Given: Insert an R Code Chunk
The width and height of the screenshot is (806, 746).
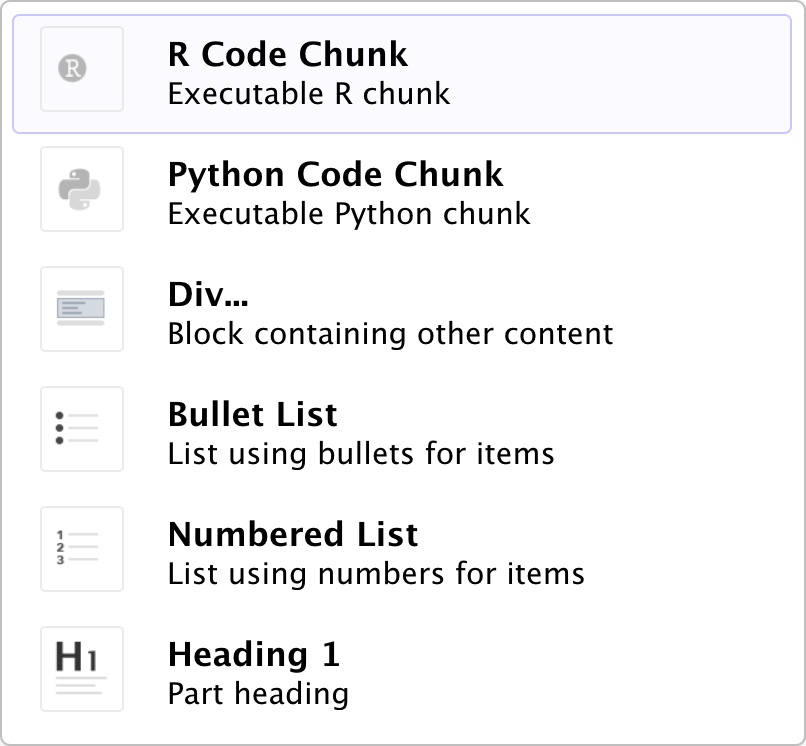Looking at the screenshot, I should pyautogui.click(x=287, y=54).
